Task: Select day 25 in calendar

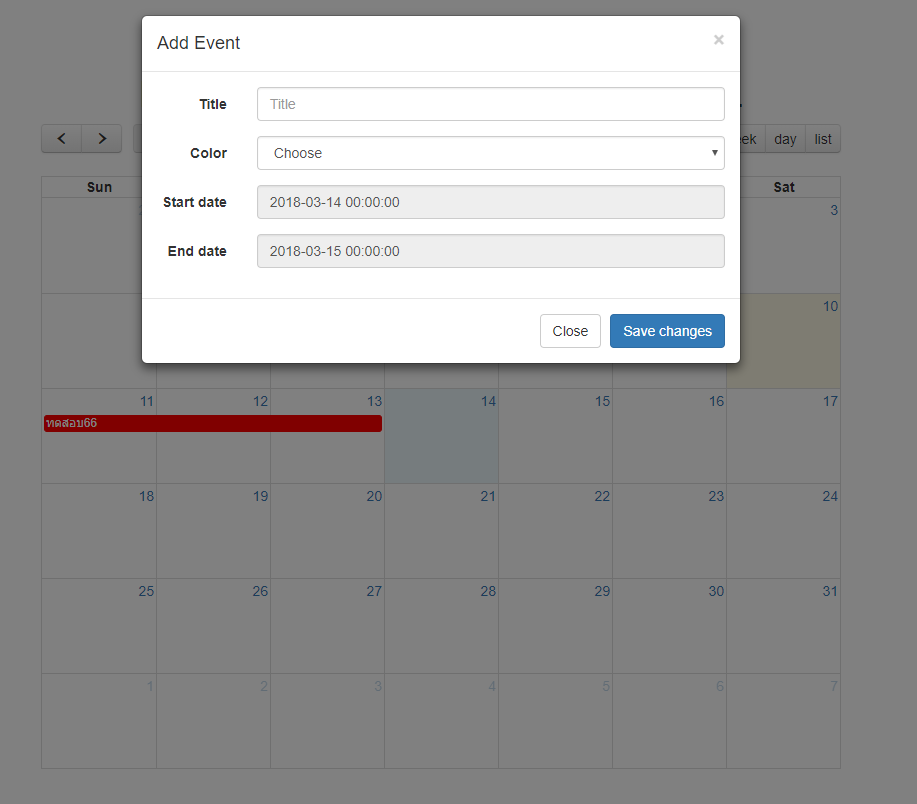Action: [x=99, y=626]
